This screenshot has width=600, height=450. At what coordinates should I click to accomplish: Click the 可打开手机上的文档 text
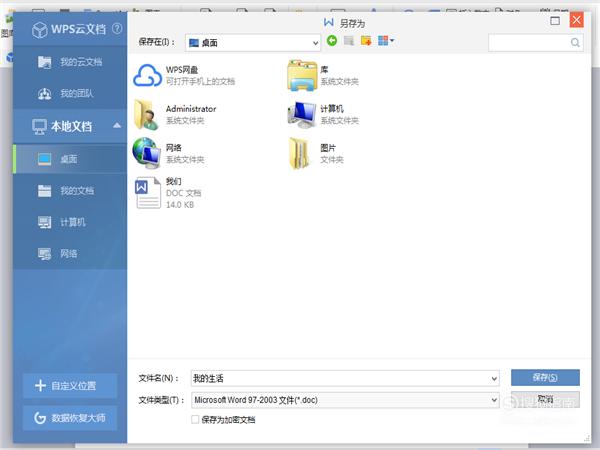[x=200, y=81]
